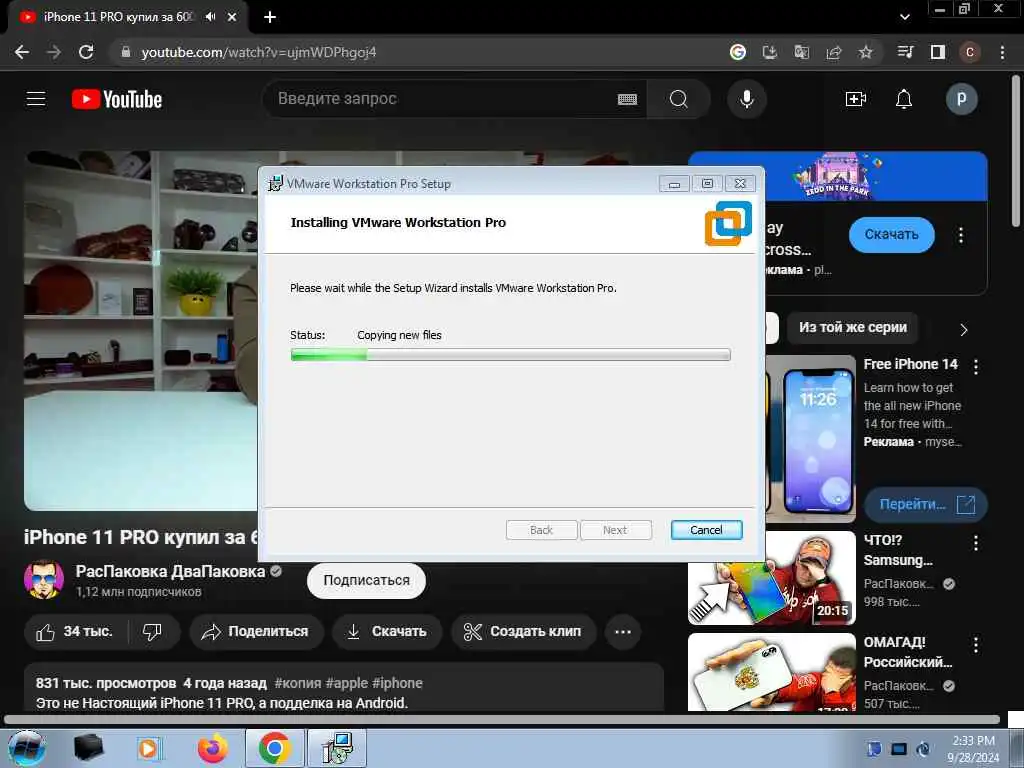The image size is (1024, 768).
Task: Click the address bar showing youtube.com URL
Action: [418, 52]
